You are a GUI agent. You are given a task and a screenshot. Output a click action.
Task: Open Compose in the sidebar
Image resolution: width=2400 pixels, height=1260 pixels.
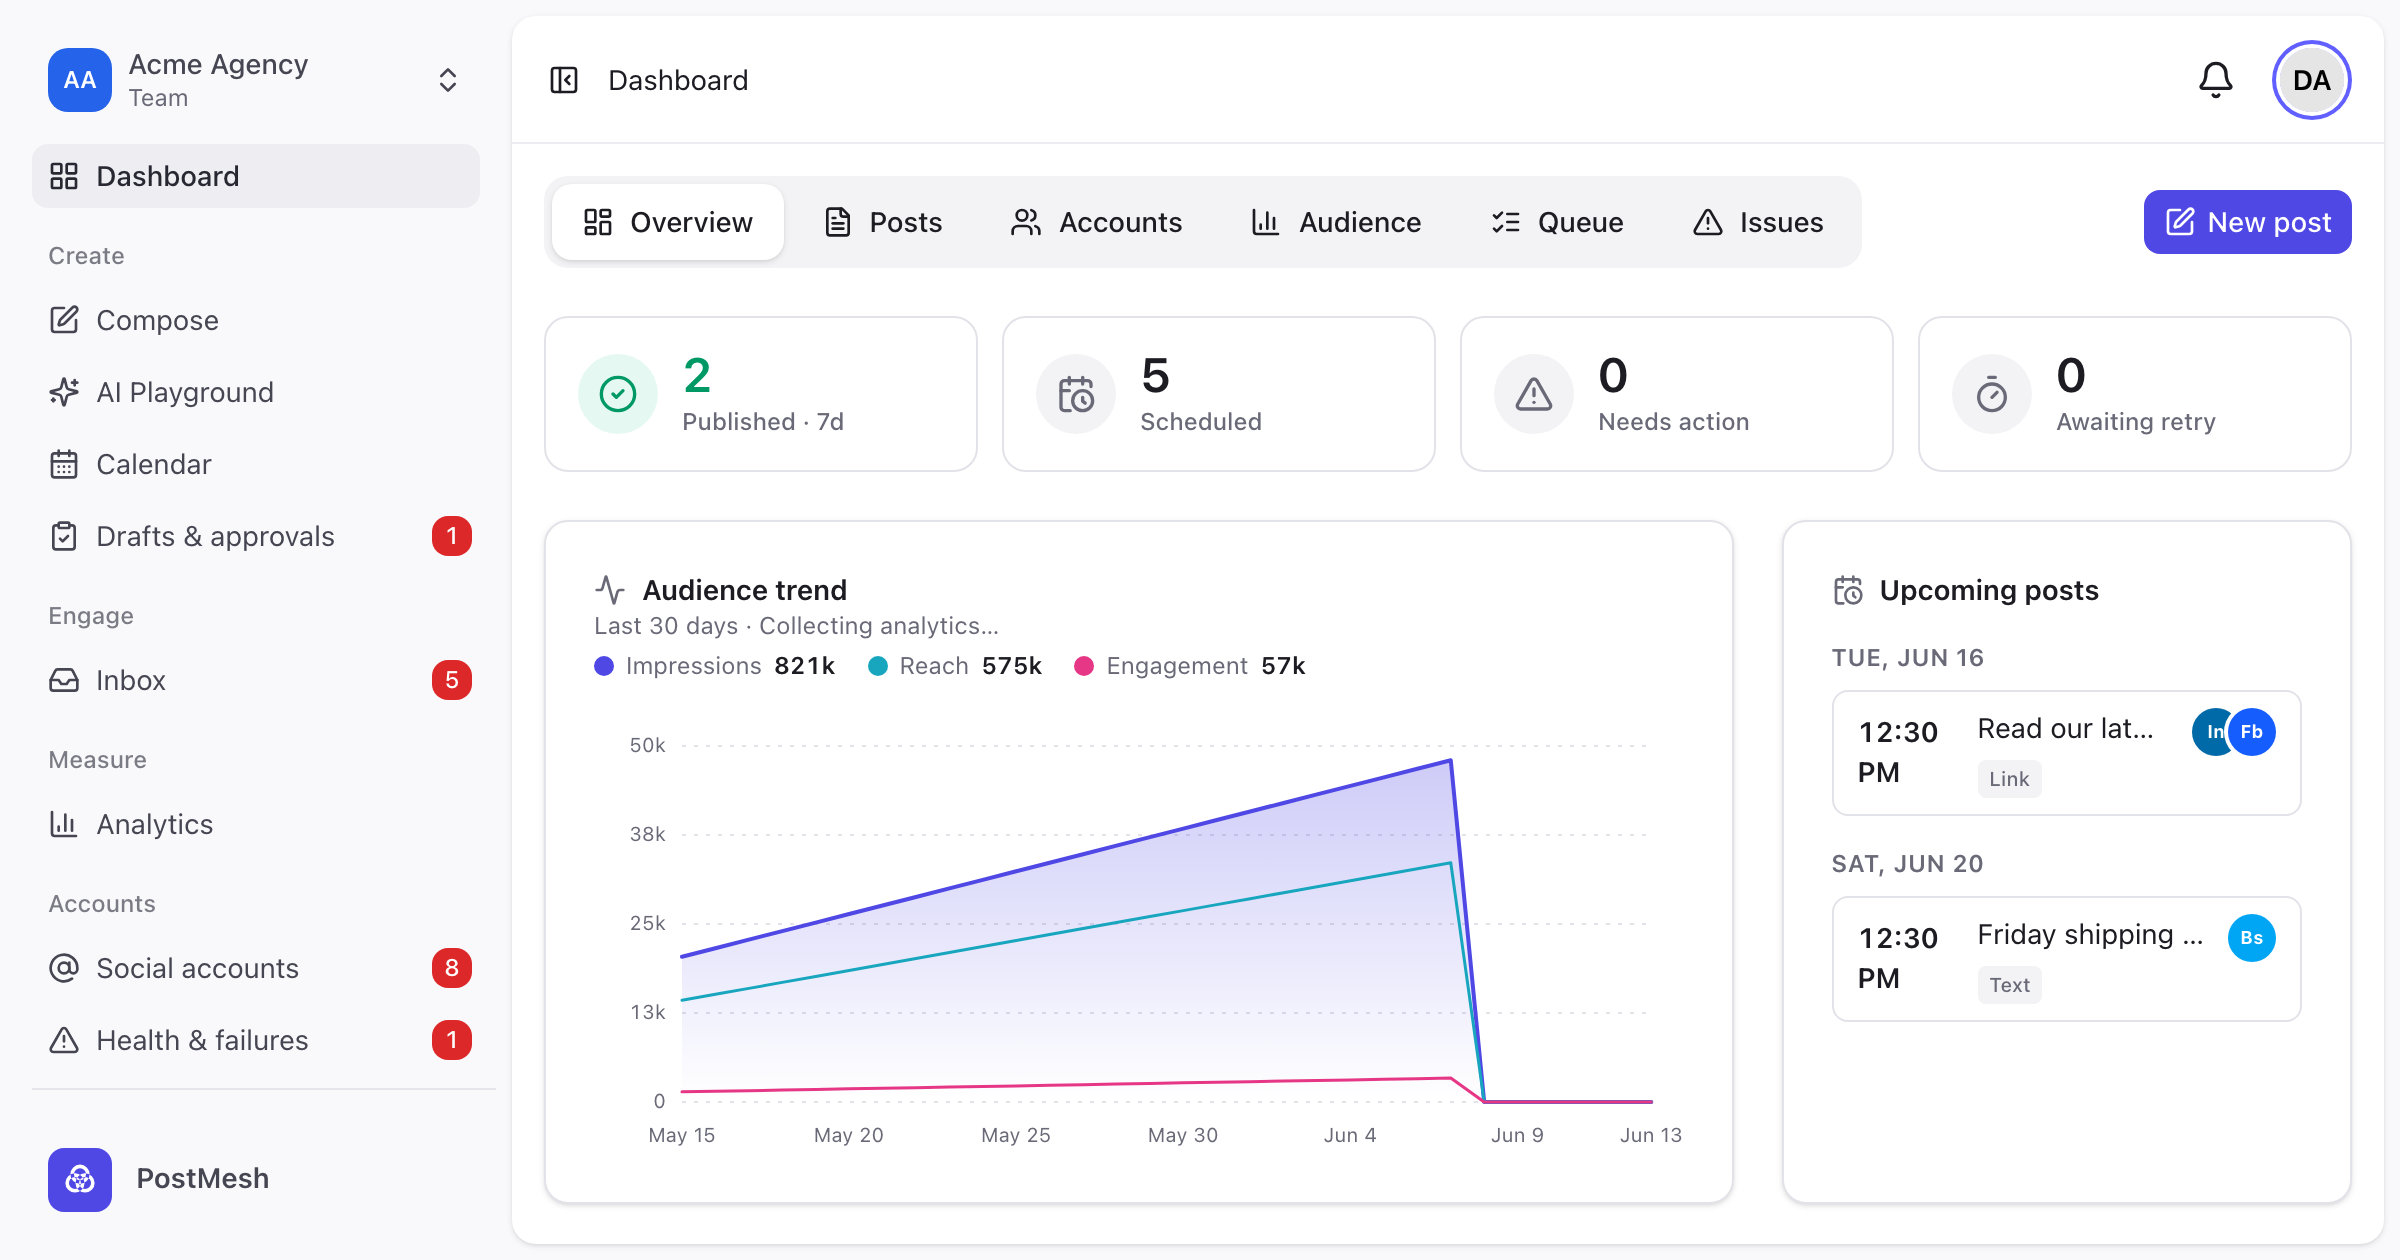pyautogui.click(x=256, y=320)
